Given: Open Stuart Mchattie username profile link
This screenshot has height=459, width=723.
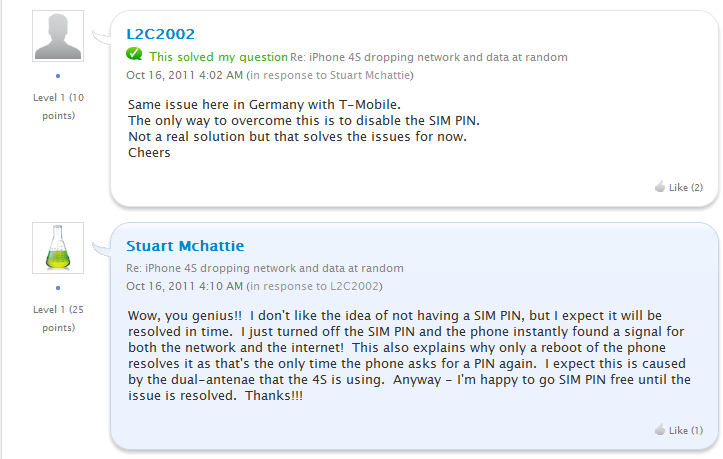Looking at the screenshot, I should pos(185,246).
